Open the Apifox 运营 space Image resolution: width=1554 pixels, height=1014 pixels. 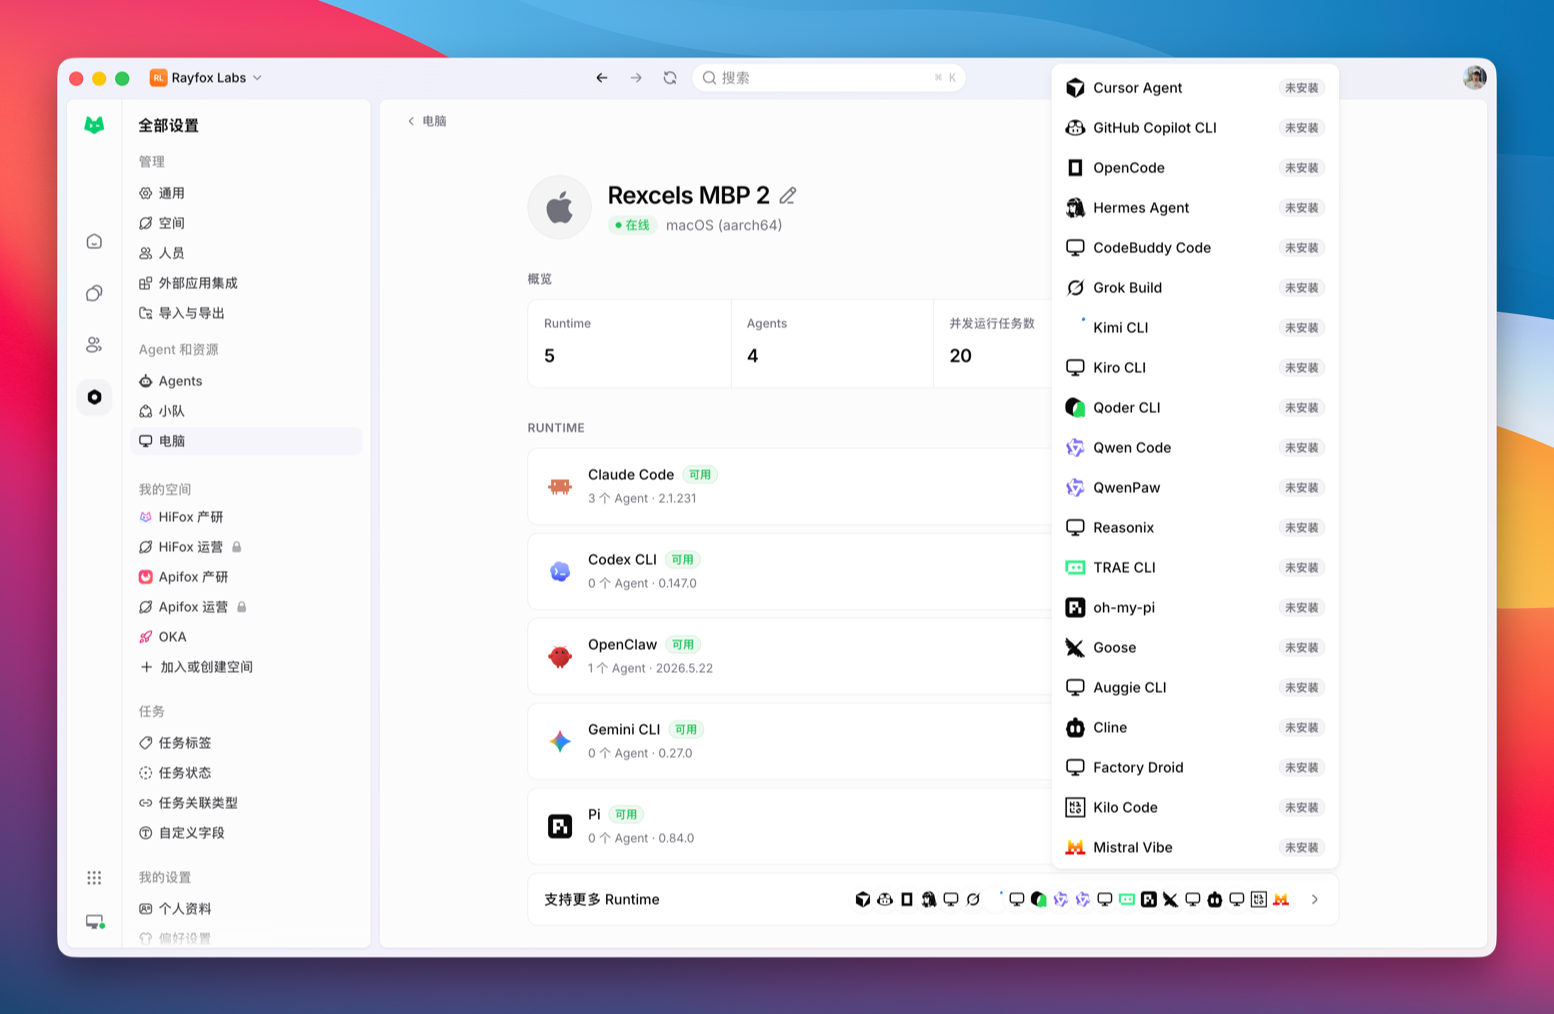246,607
